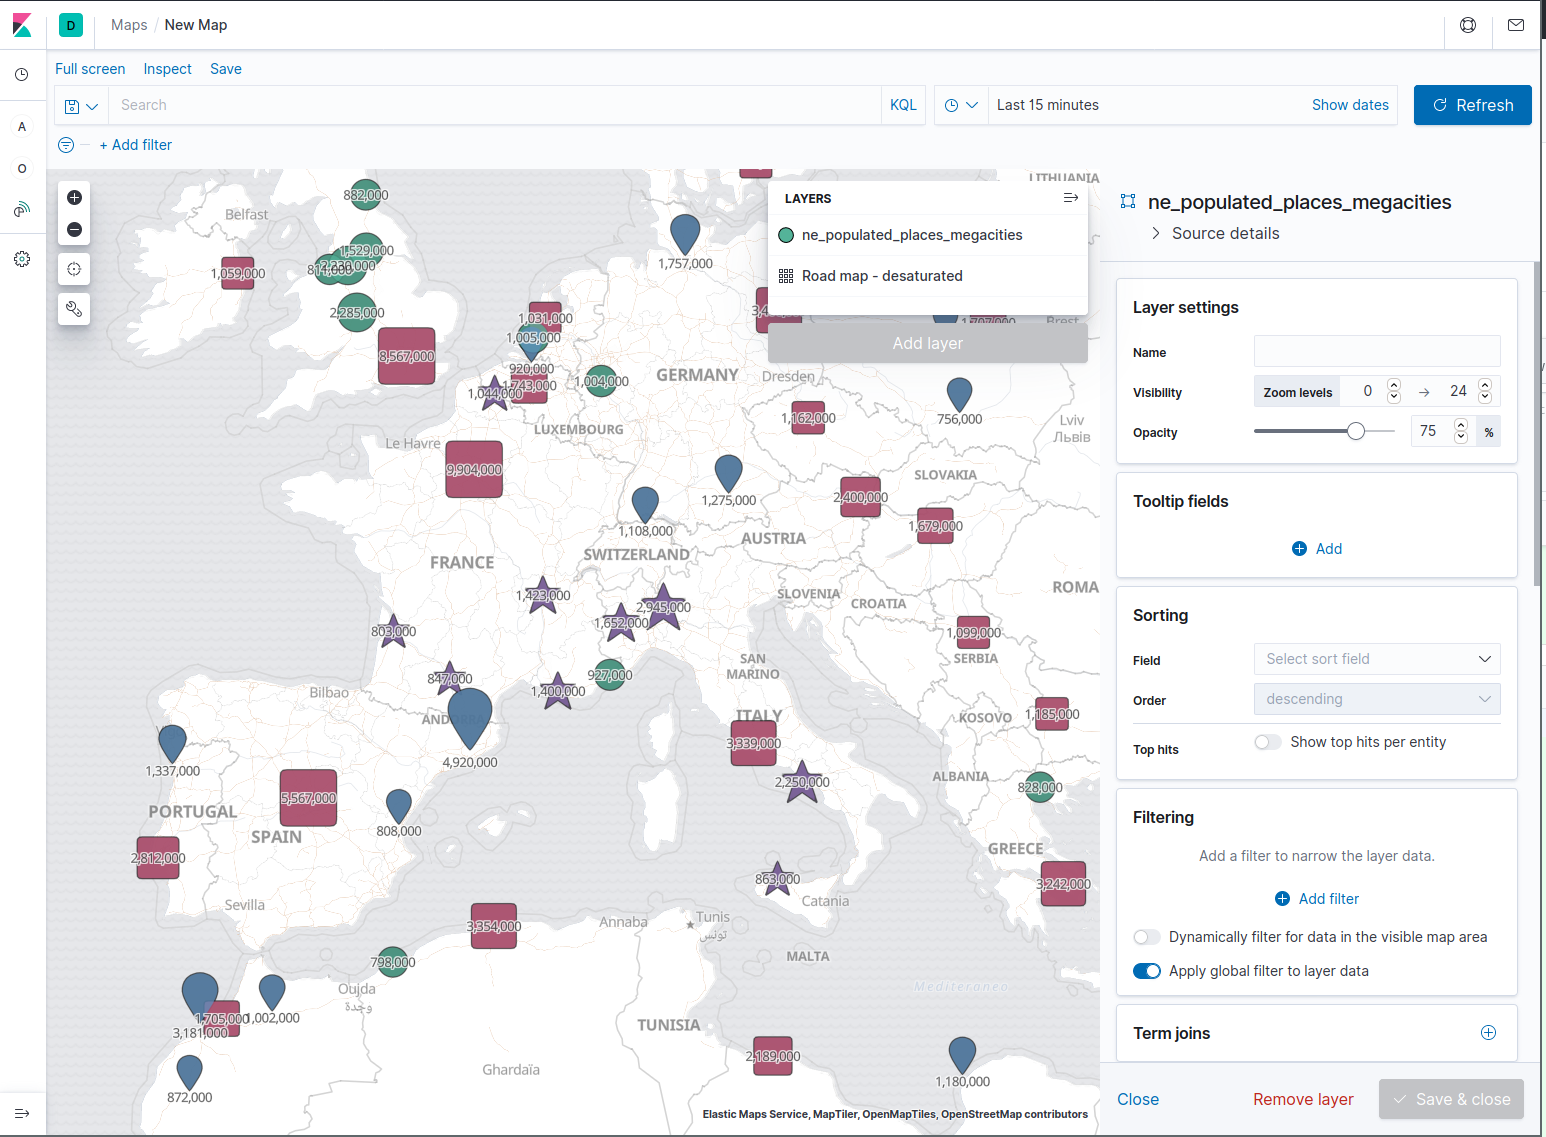The image size is (1546, 1137).
Task: Enable dynamic filter for visible map area
Action: [1147, 937]
